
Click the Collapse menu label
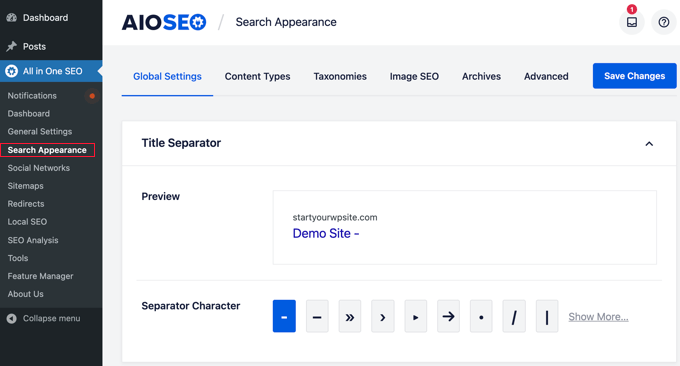52,318
